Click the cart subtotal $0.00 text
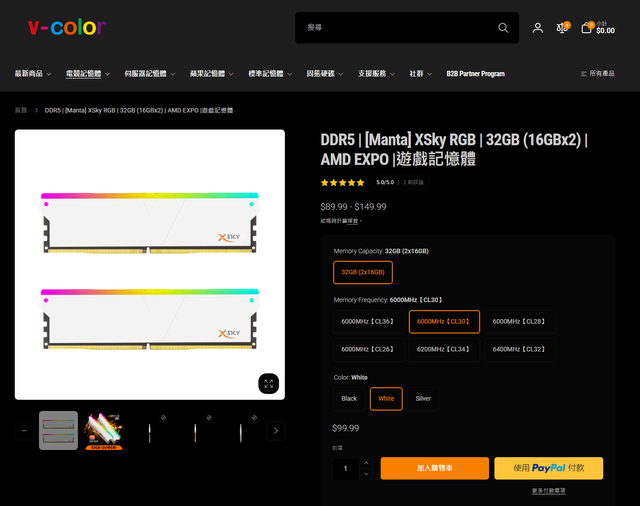This screenshot has height=506, width=640. 605,31
